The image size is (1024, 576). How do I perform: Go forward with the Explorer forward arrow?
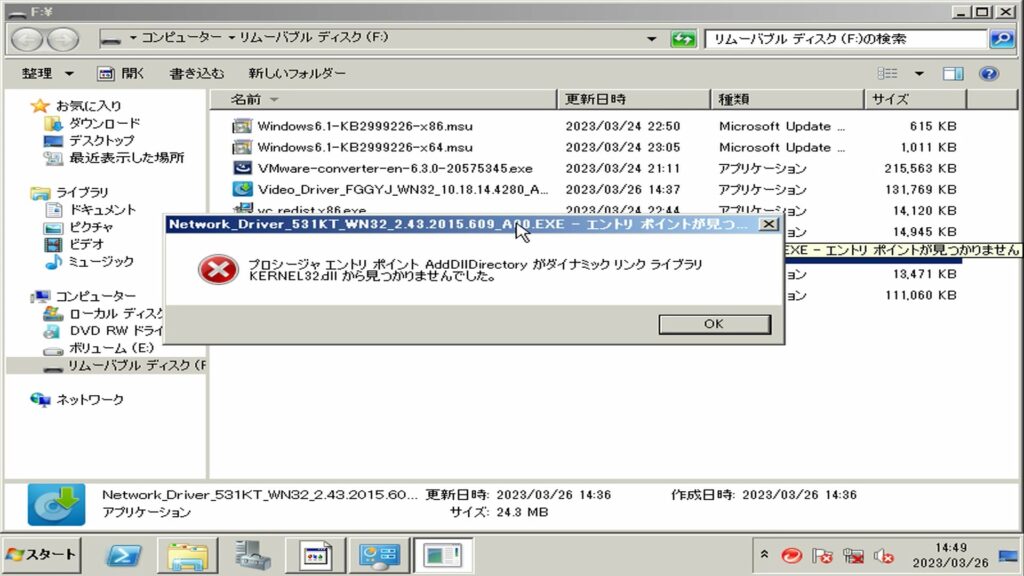(63, 39)
